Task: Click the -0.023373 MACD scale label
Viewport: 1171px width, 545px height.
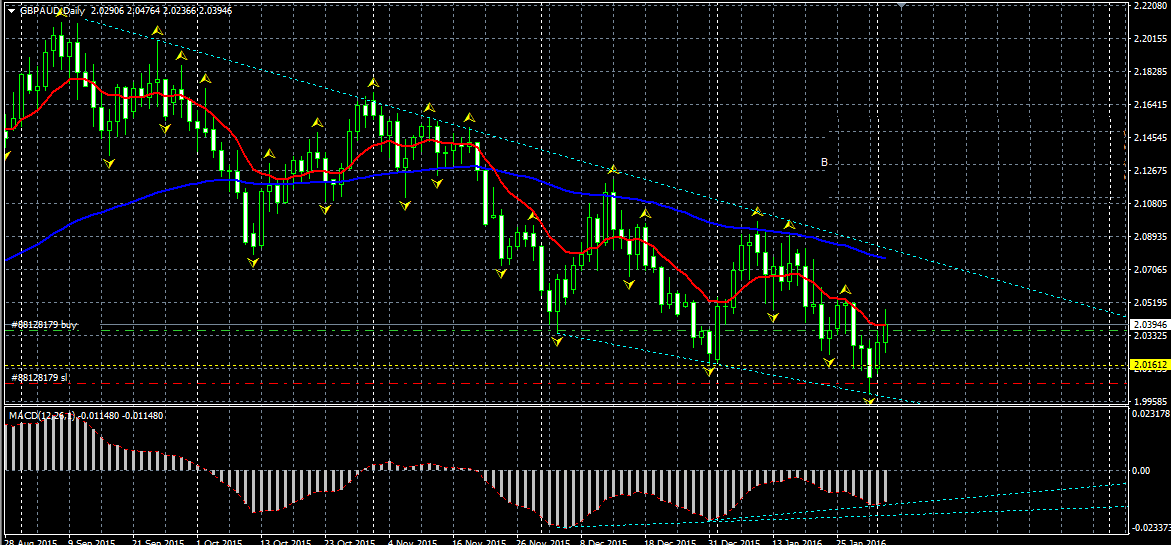Action: [1151, 529]
